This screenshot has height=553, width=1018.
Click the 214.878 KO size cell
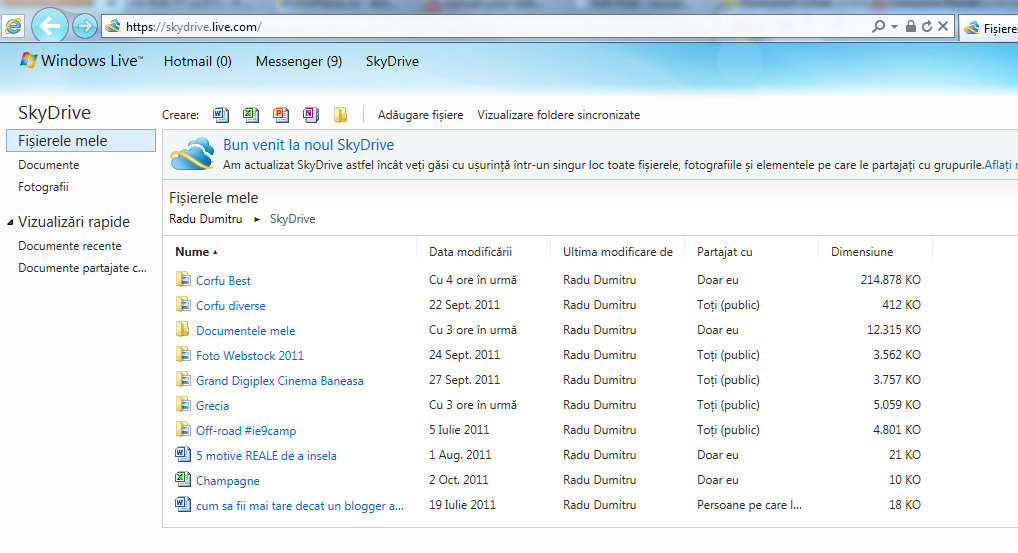coord(890,280)
